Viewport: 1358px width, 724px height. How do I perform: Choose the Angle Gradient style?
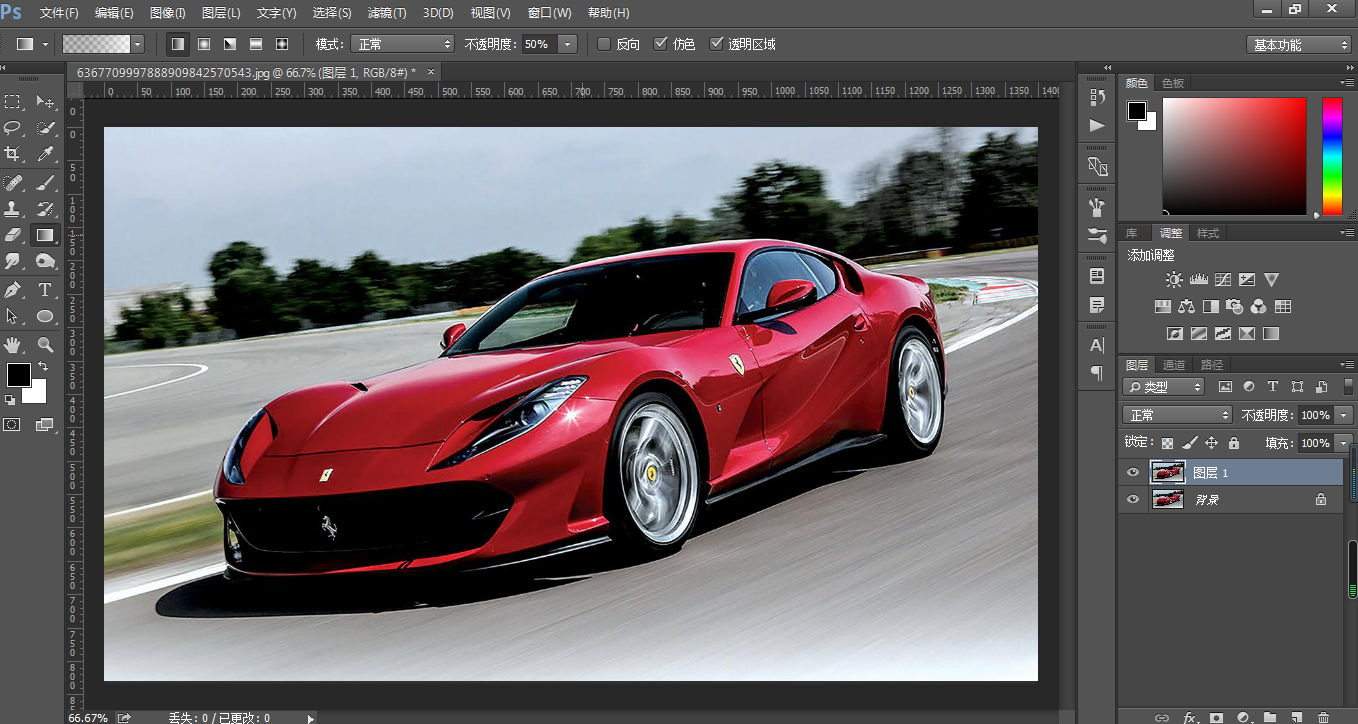(x=230, y=44)
